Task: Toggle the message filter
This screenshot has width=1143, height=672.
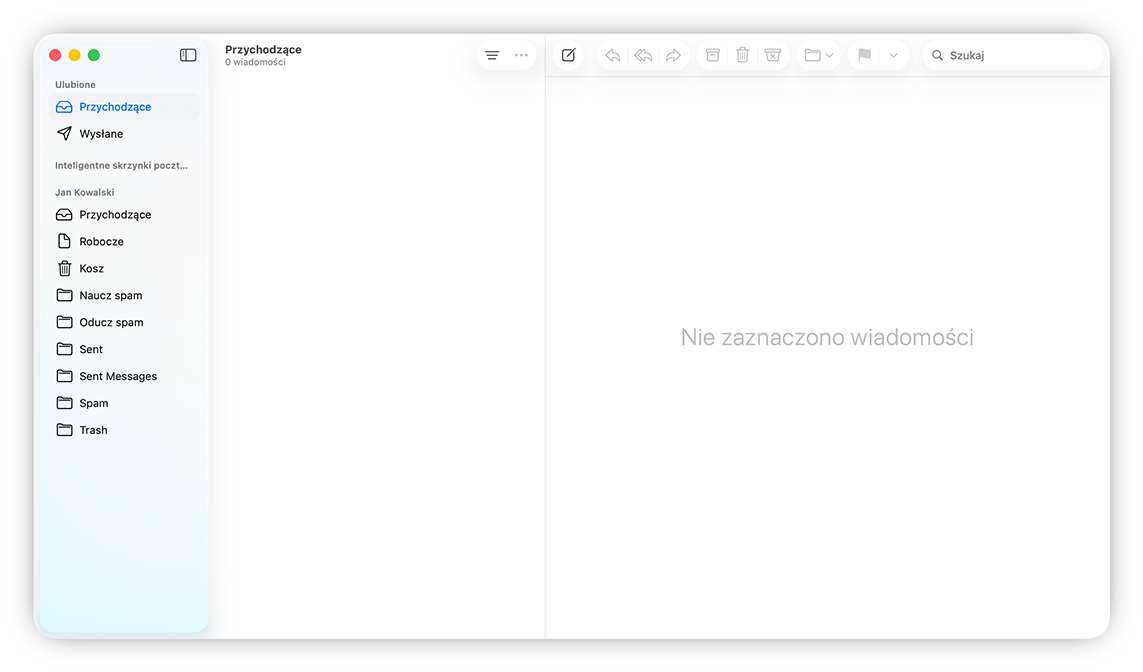Action: click(x=491, y=55)
